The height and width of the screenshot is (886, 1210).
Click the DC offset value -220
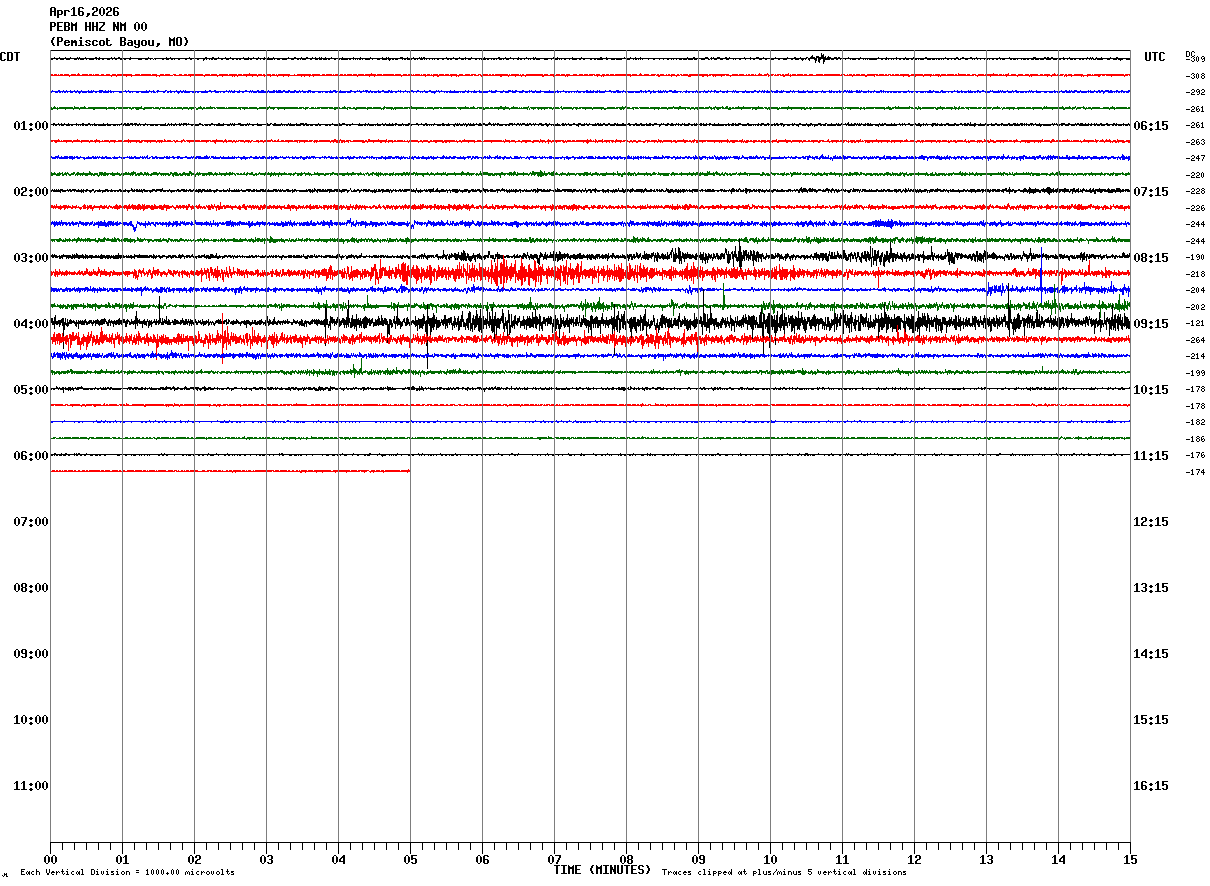click(x=1195, y=175)
